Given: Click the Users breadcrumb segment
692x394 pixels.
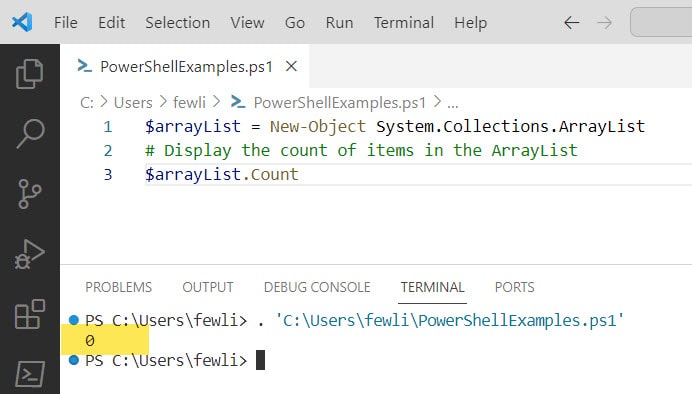Looking at the screenshot, I should point(133,103).
